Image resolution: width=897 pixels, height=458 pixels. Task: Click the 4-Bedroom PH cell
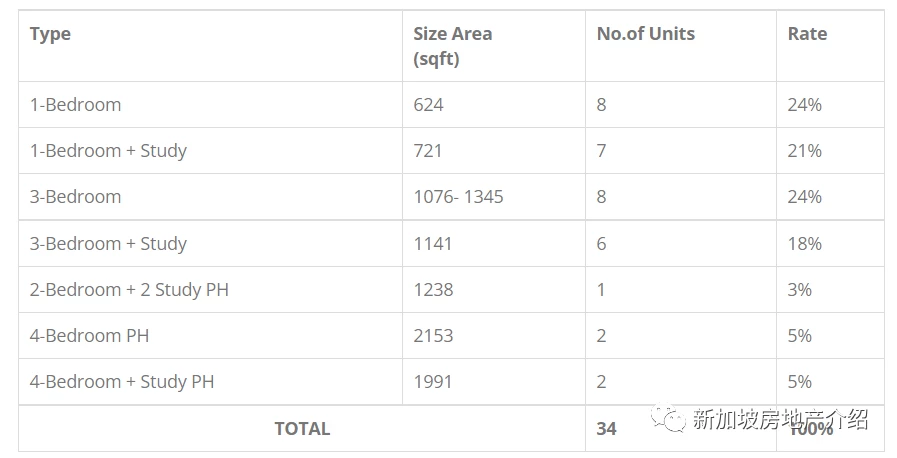pos(89,336)
